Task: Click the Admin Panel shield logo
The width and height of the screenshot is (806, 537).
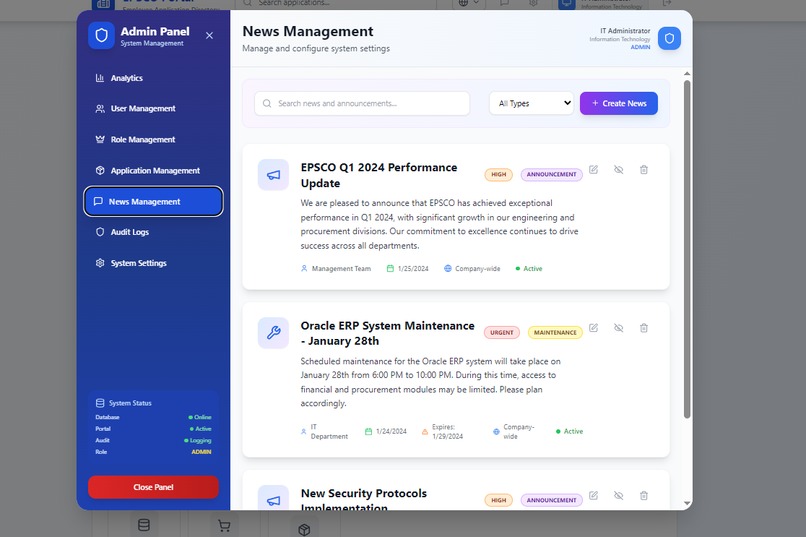Action: [101, 36]
